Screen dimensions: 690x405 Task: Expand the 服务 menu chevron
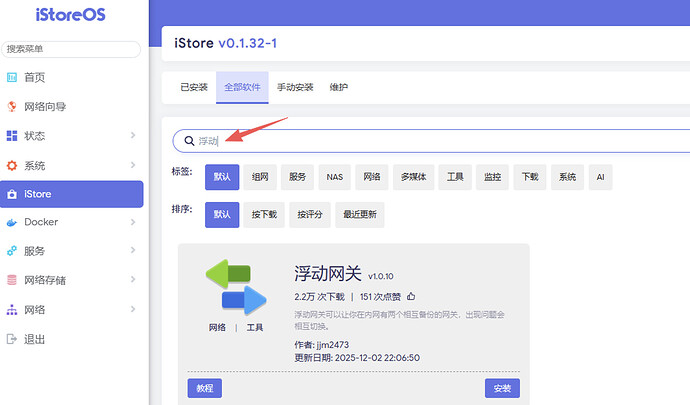133,250
